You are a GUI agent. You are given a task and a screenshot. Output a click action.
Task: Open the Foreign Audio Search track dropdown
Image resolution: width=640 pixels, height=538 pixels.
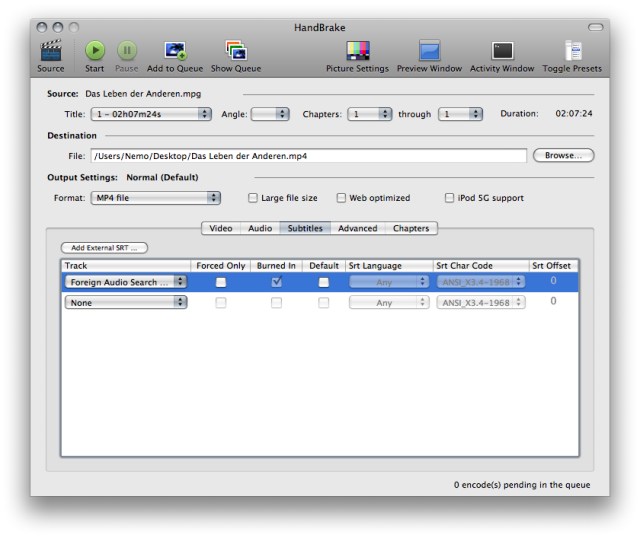click(x=126, y=282)
